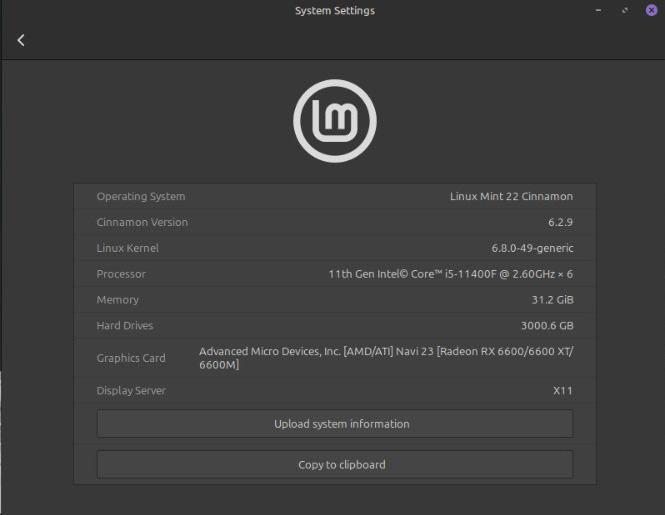Select the 6.2.9 version value
The width and height of the screenshot is (665, 515).
click(x=560, y=222)
